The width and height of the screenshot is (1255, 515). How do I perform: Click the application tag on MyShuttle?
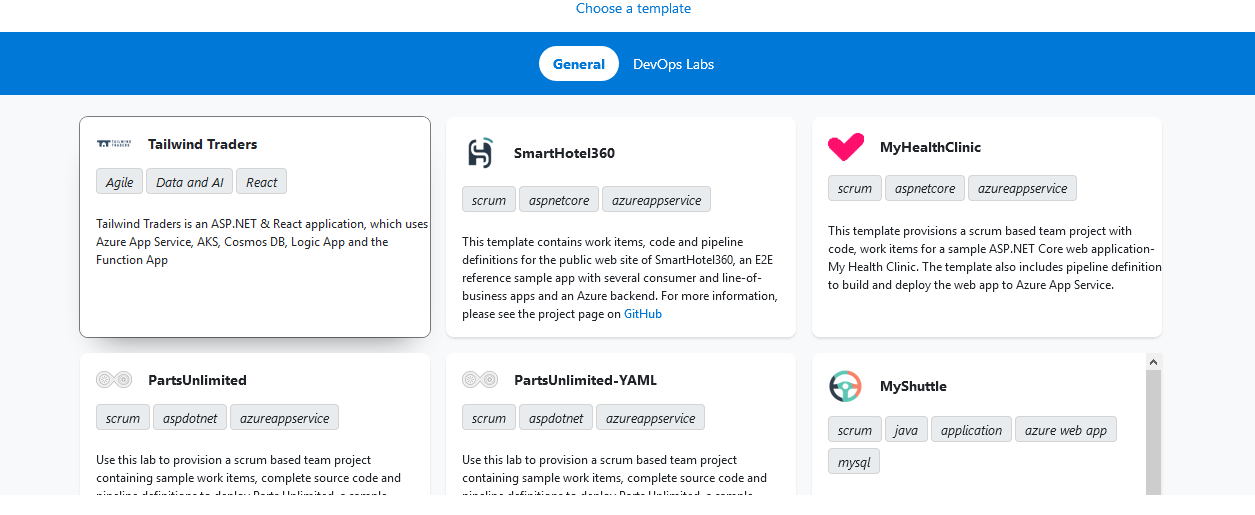pos(971,430)
